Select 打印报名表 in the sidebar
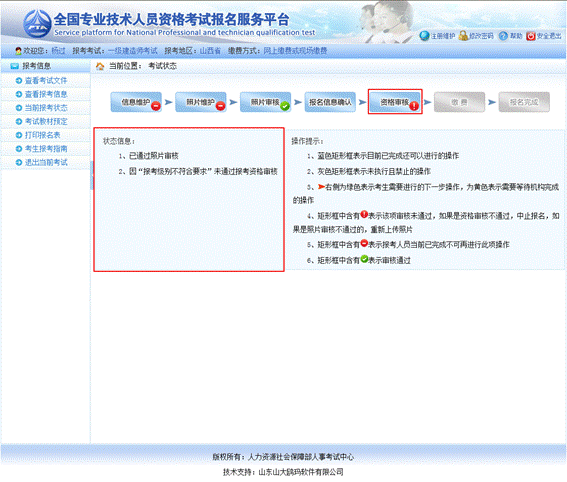The image size is (567, 482). (42, 135)
